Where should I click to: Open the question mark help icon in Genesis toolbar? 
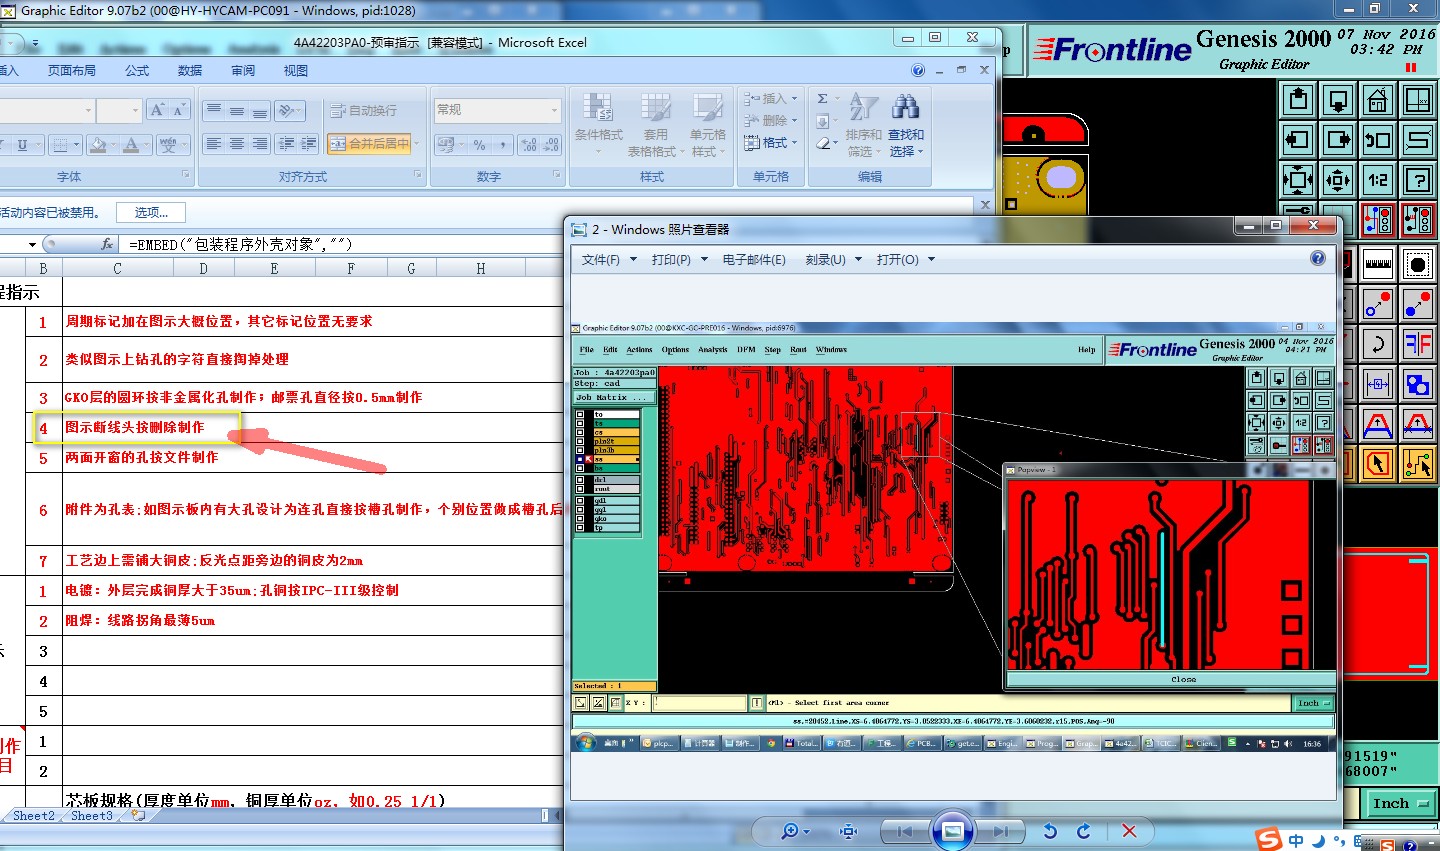coord(1418,180)
